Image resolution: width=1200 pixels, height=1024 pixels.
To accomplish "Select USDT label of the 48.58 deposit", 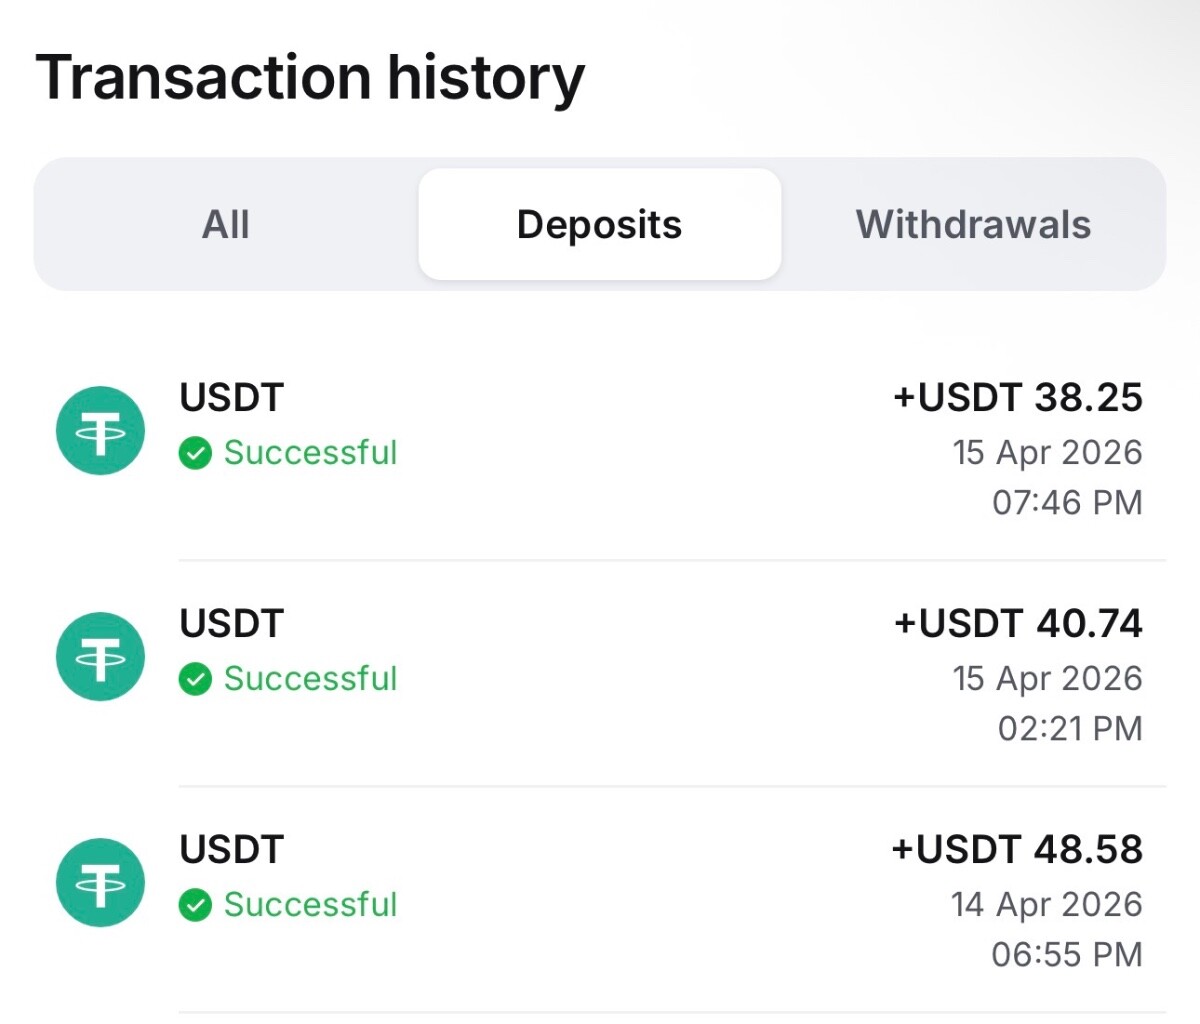I will pyautogui.click(x=232, y=850).
